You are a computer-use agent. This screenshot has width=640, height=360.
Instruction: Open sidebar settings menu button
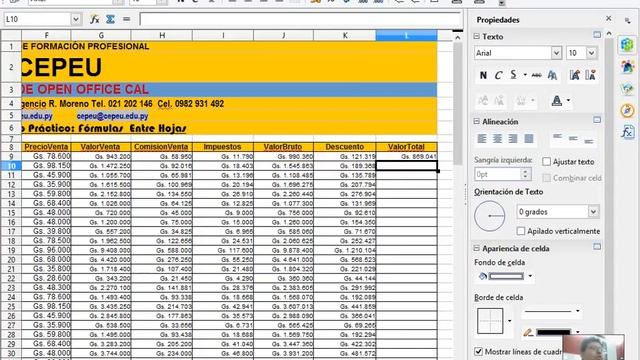[x=627, y=20]
